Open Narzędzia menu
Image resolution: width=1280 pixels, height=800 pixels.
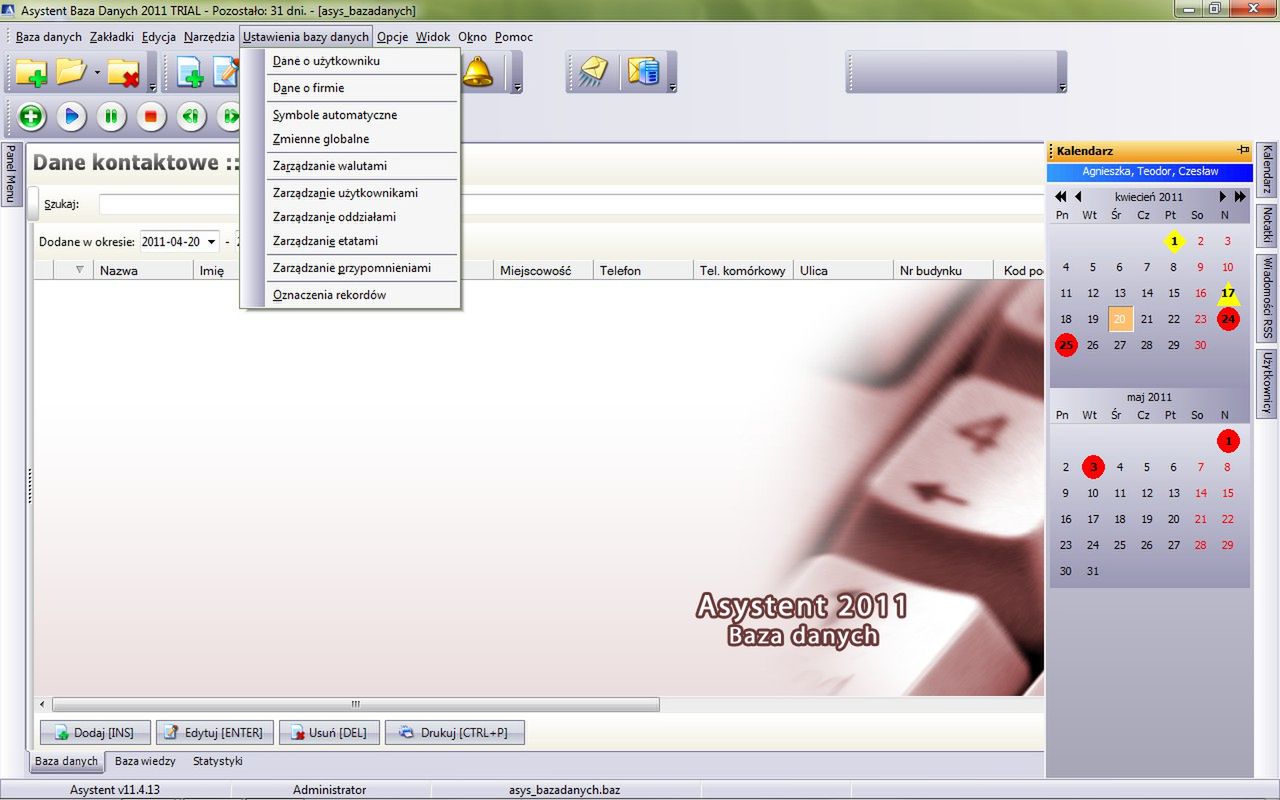(209, 37)
